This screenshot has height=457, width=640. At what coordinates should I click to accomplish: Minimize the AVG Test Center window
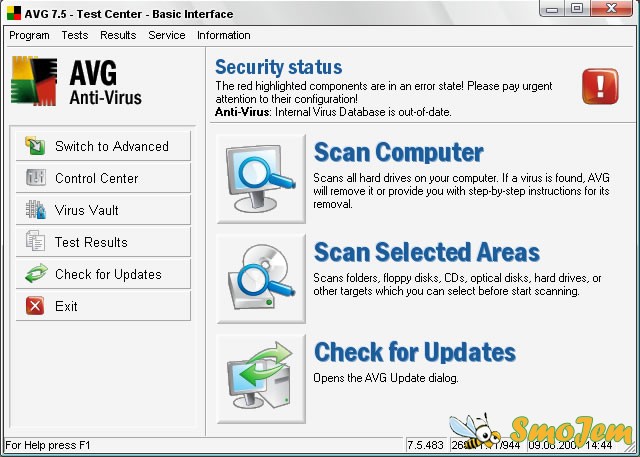pyautogui.click(x=552, y=8)
